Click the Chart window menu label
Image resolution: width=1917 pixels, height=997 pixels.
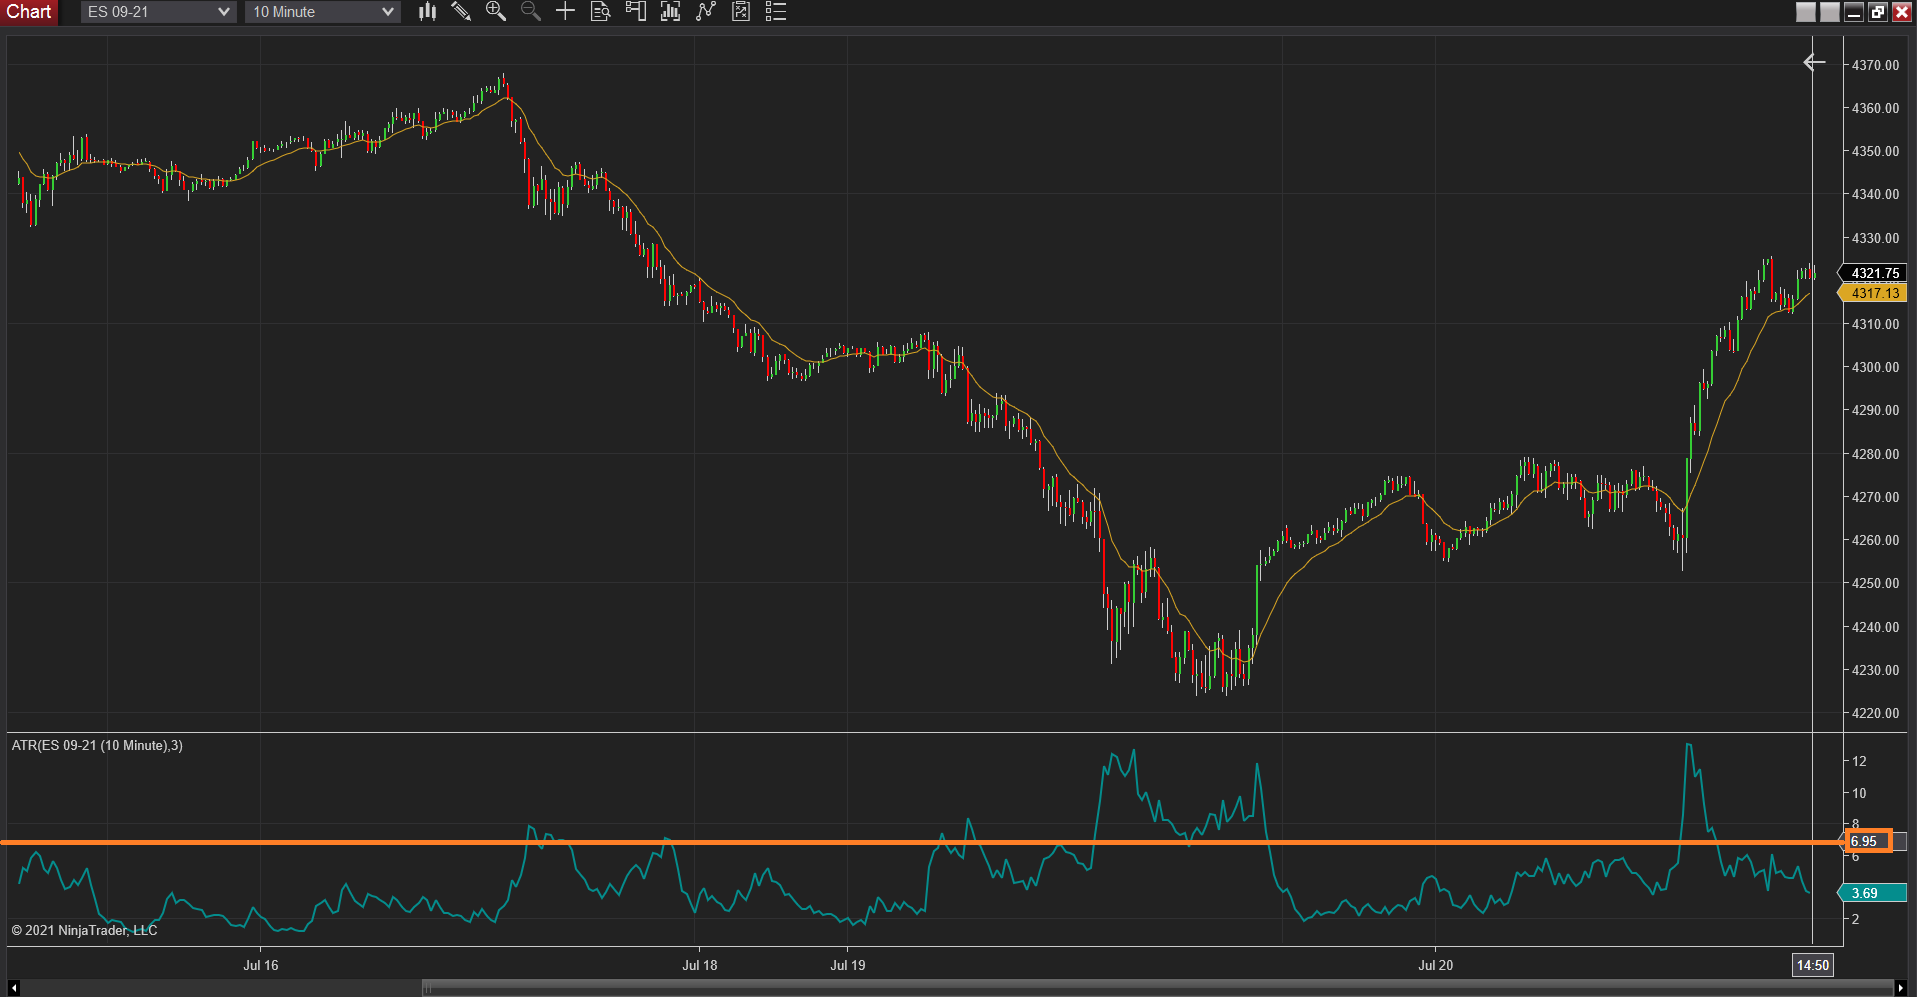[x=29, y=12]
